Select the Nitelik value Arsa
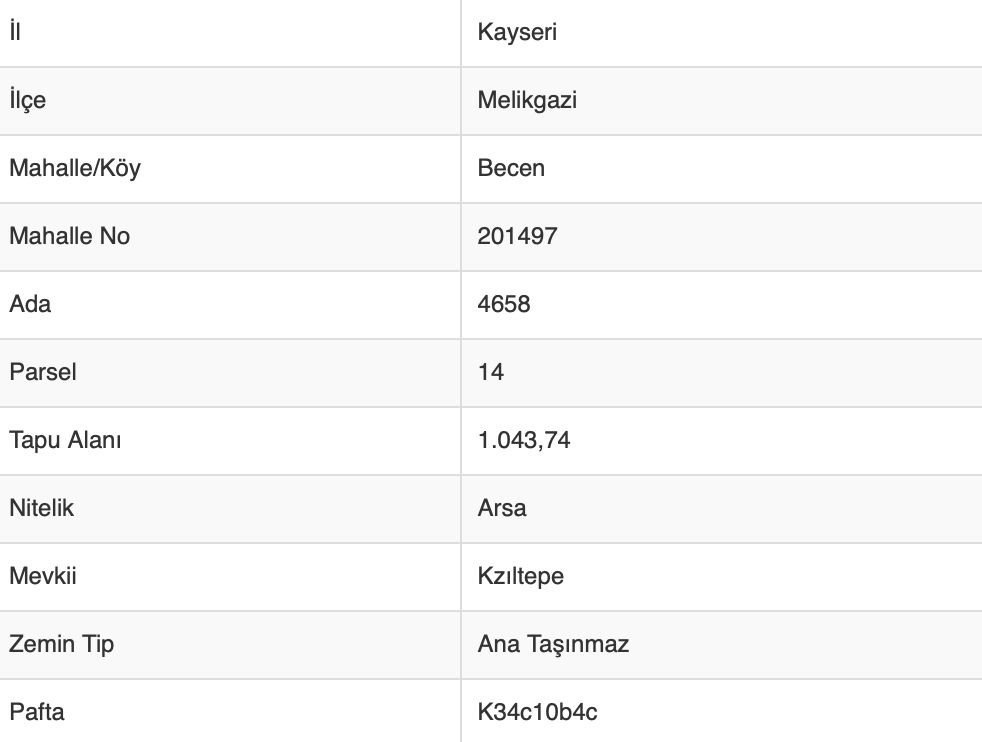This screenshot has height=742, width=982. [x=502, y=508]
